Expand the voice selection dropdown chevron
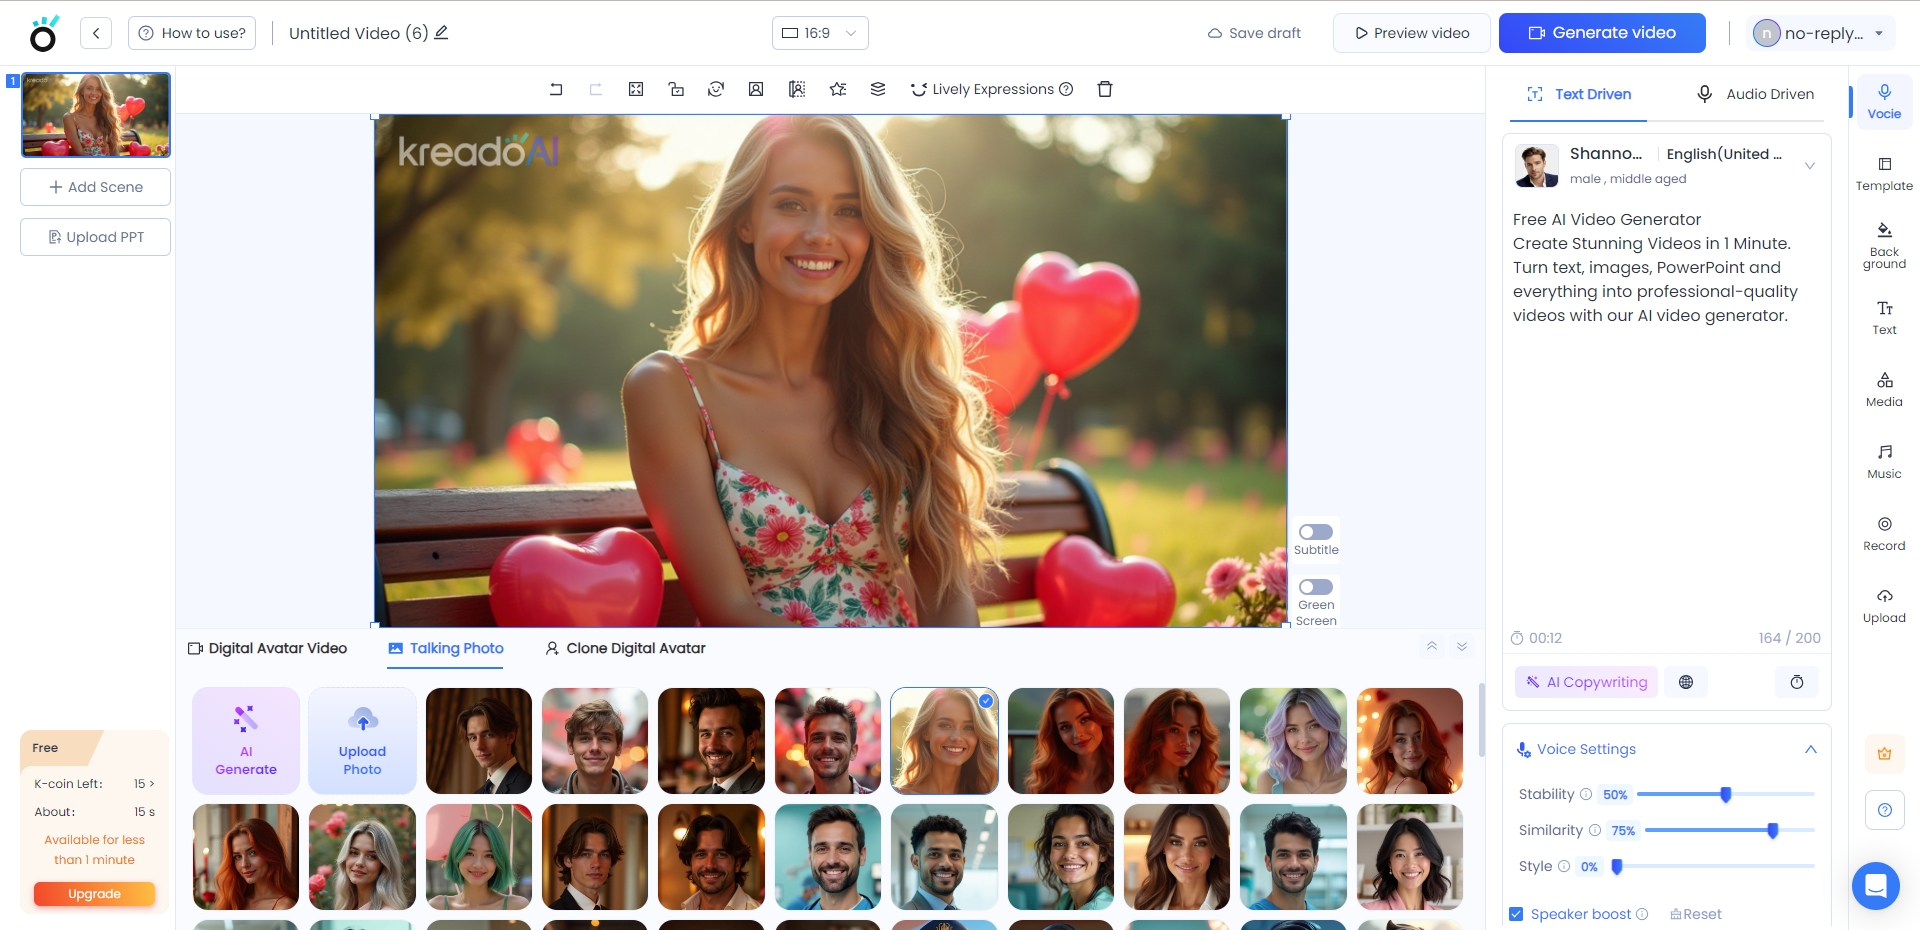Viewport: 1920px width, 930px height. coord(1809,166)
